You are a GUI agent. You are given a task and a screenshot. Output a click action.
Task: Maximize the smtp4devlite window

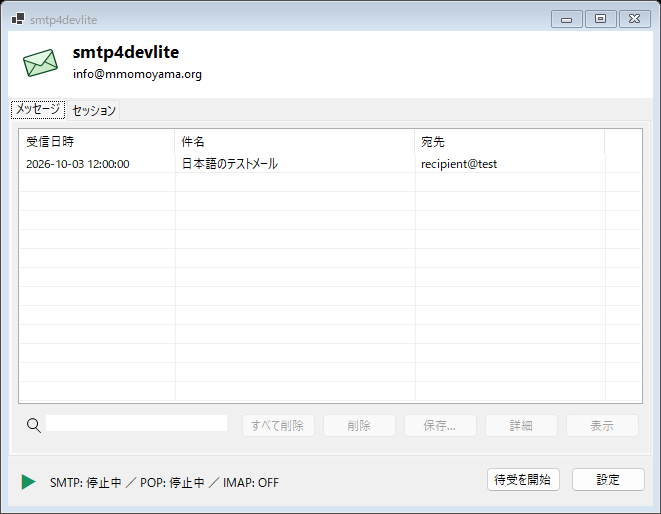(x=600, y=19)
